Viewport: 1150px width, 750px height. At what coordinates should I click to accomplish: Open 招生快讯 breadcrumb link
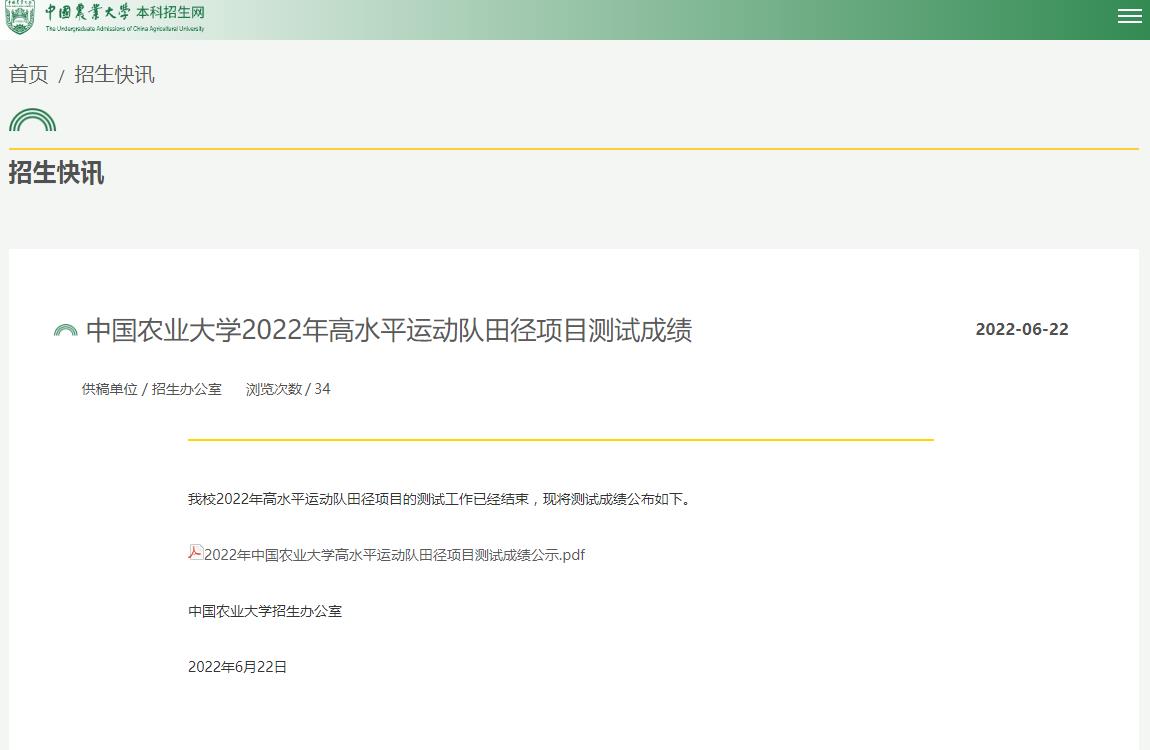tap(114, 74)
